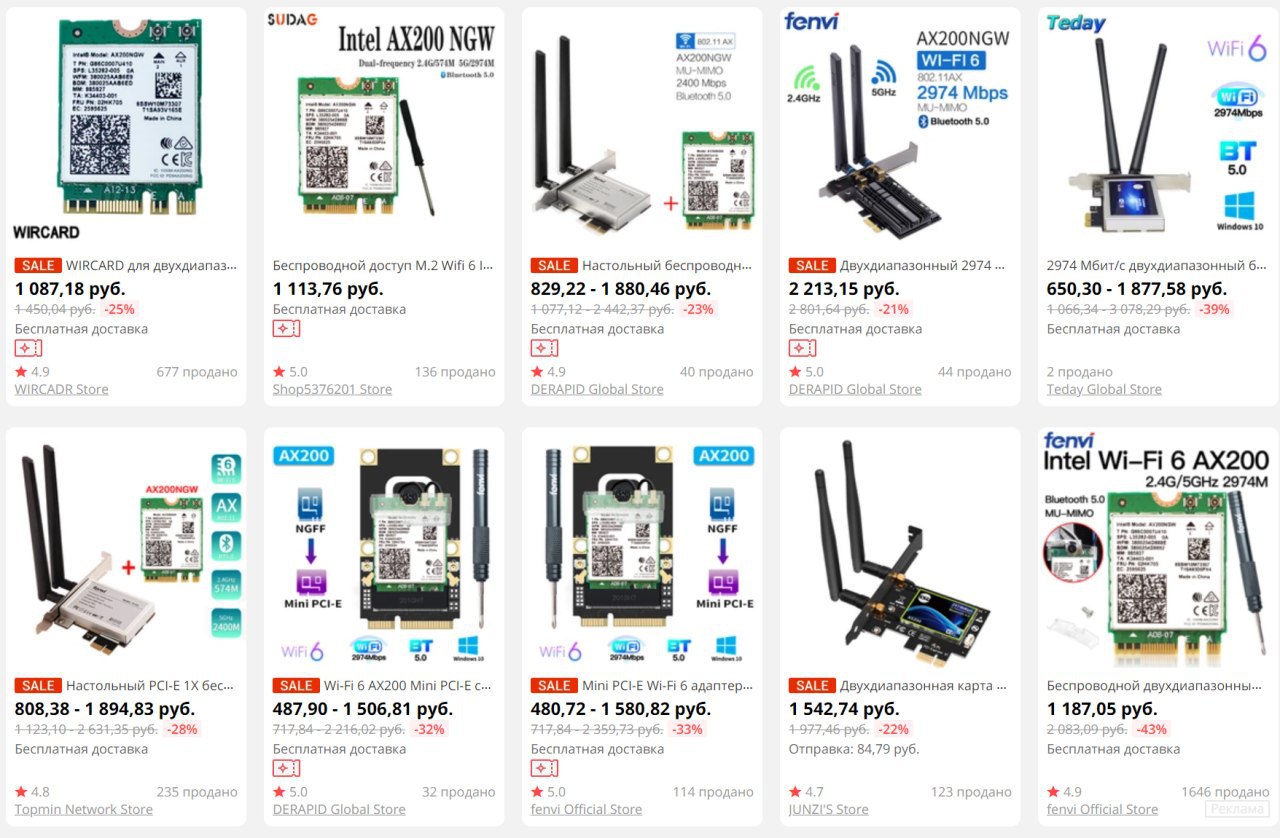Click the 'Реклама' ad label
This screenshot has height=838, width=1280.
pyautogui.click(x=1238, y=810)
